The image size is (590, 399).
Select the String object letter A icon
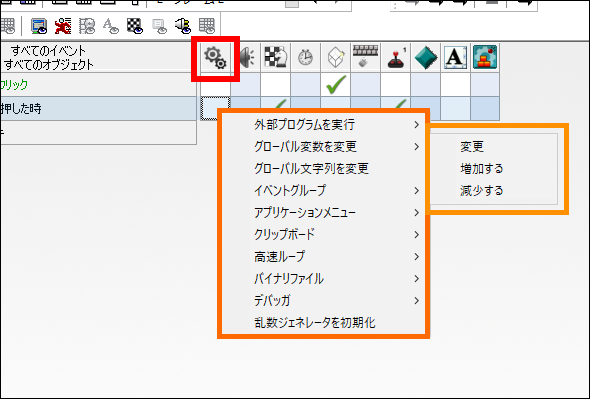pos(455,57)
